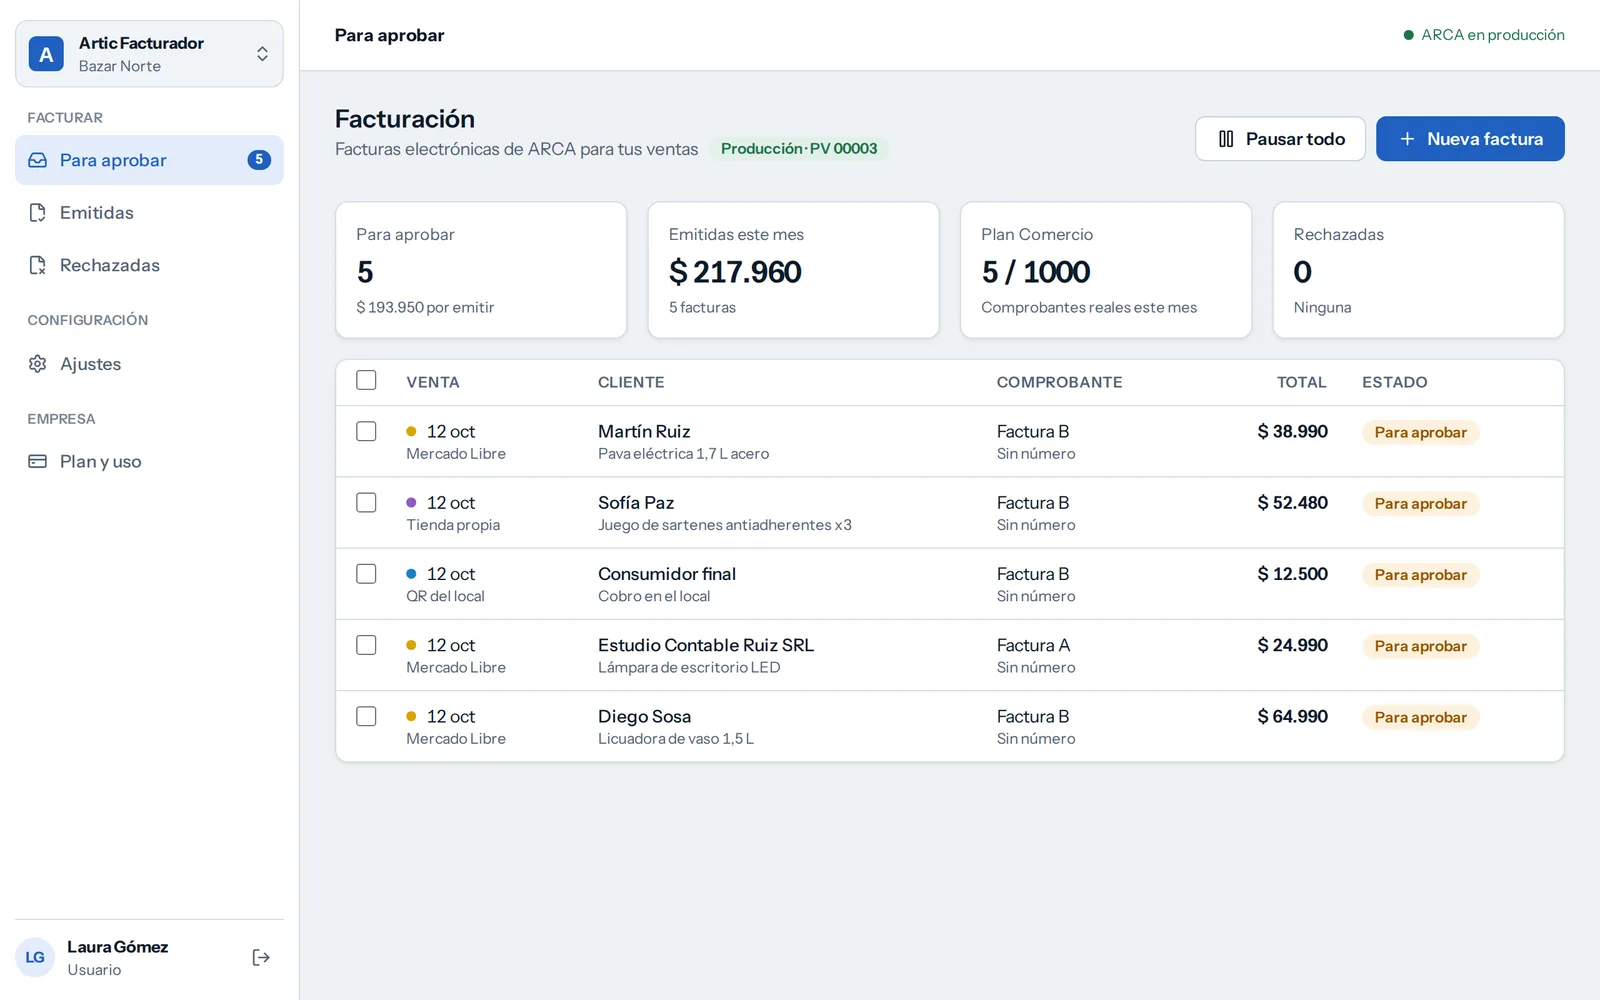Image resolution: width=1600 pixels, height=1000 pixels.
Task: Check the Estudio Contable Ruiz SRL checkbox
Action: coord(367,645)
